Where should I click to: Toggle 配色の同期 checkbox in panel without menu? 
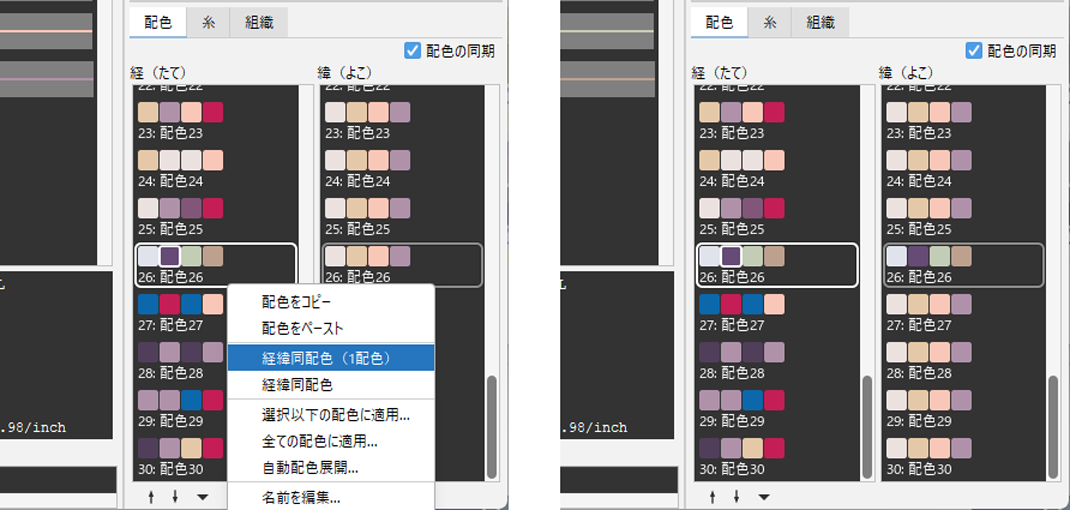[974, 50]
